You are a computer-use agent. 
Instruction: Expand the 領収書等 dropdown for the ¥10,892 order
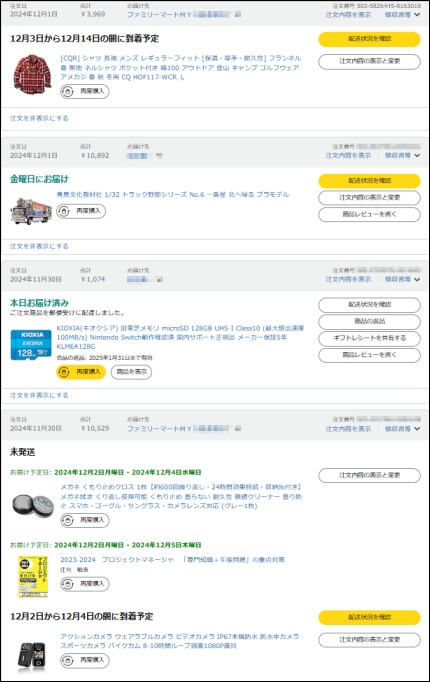[402, 155]
